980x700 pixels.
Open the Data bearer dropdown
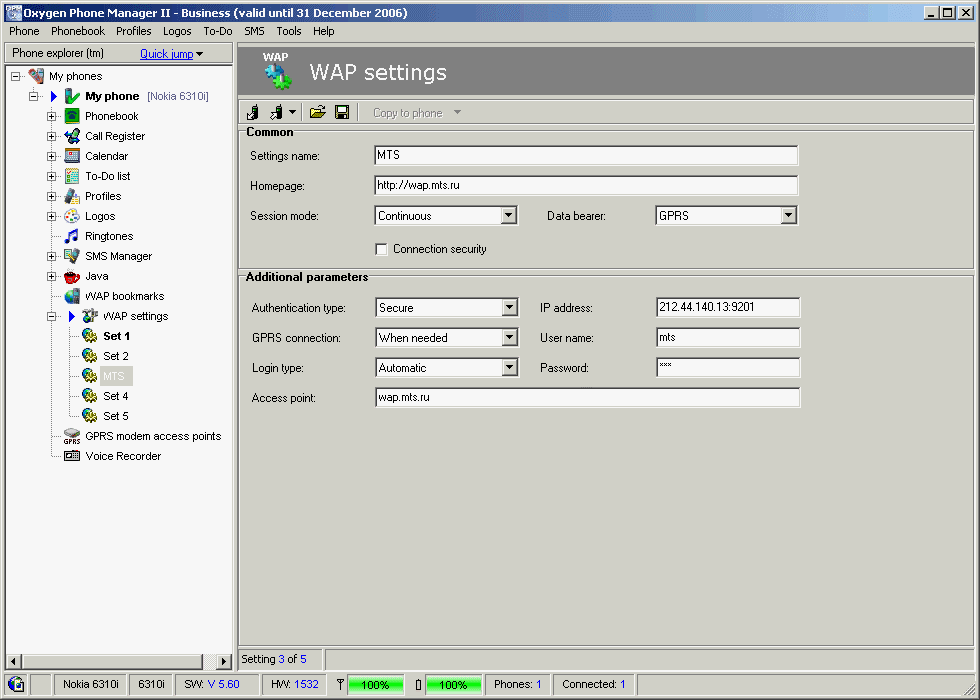[788, 216]
